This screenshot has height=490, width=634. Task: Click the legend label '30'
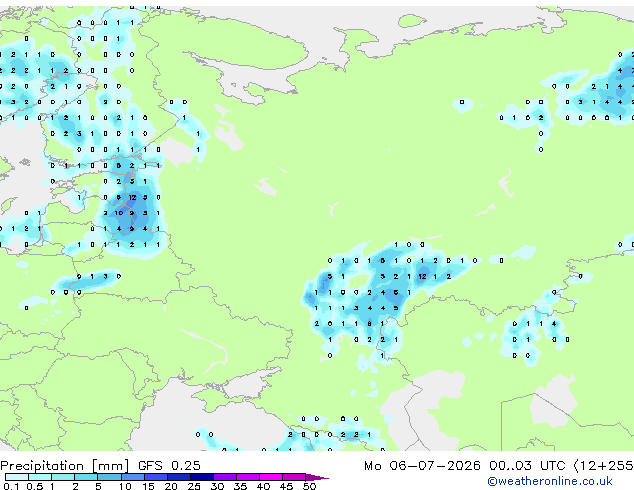tap(217, 486)
